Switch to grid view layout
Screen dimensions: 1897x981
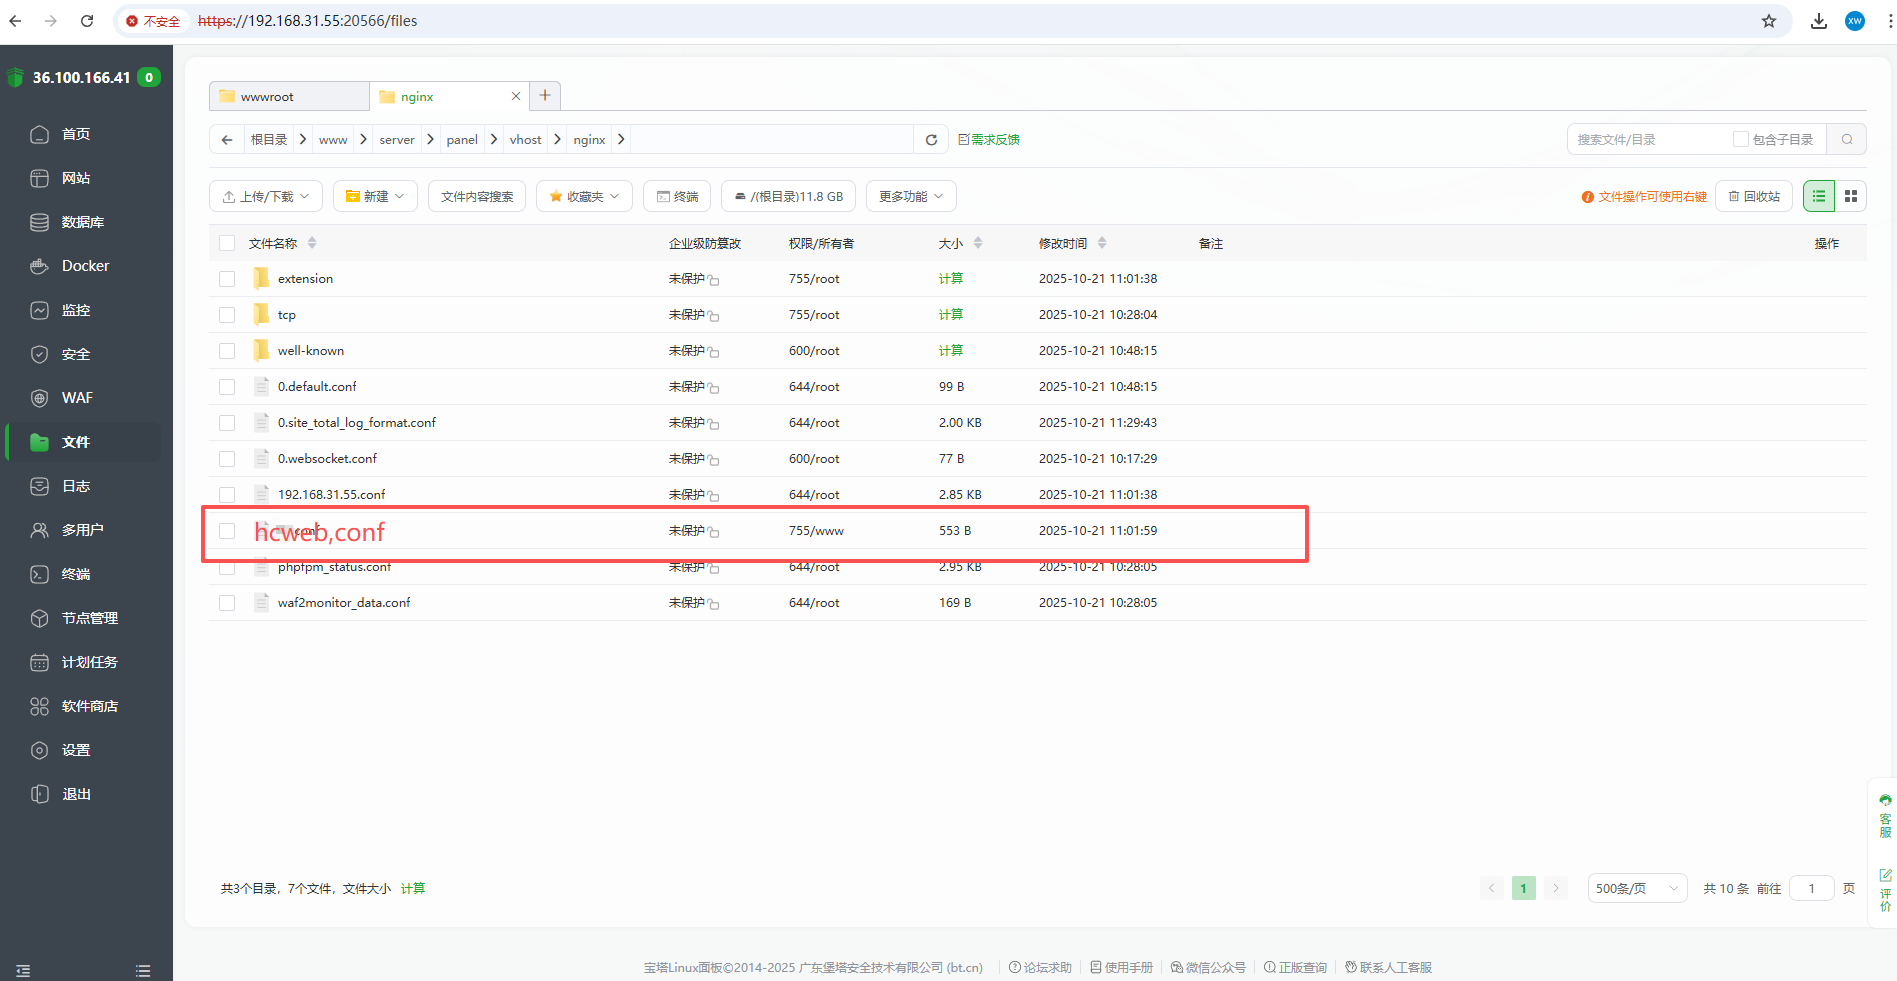(1851, 196)
